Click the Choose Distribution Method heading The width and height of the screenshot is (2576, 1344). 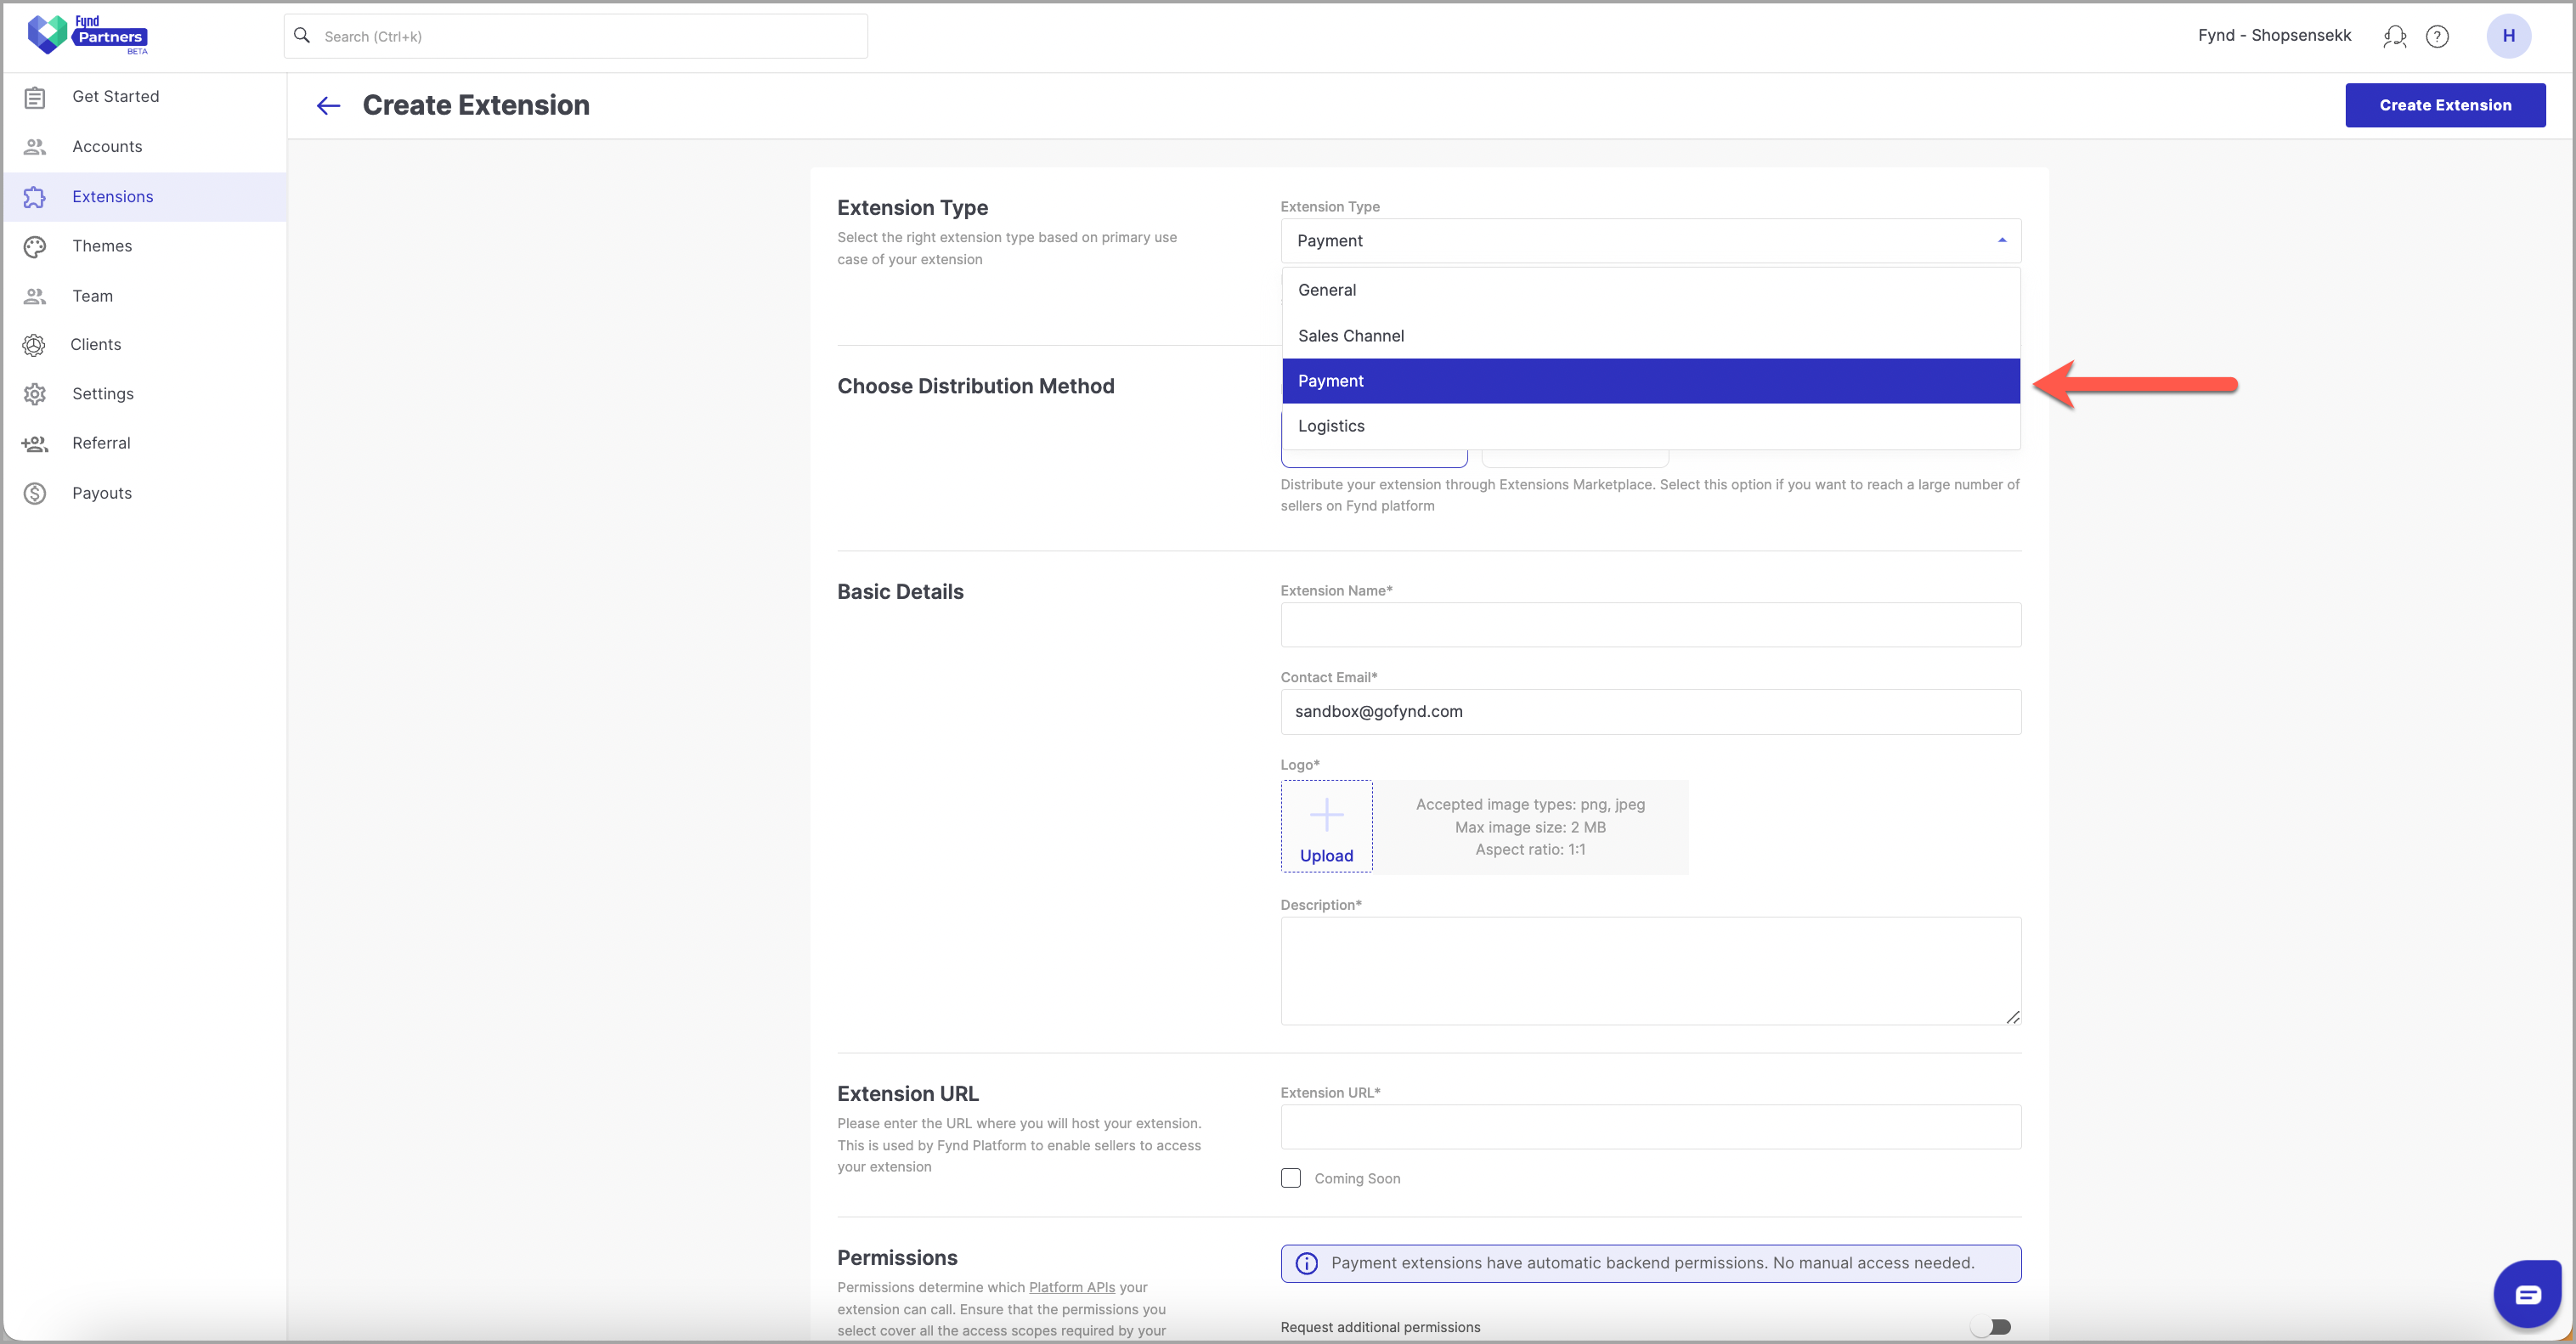tap(975, 386)
